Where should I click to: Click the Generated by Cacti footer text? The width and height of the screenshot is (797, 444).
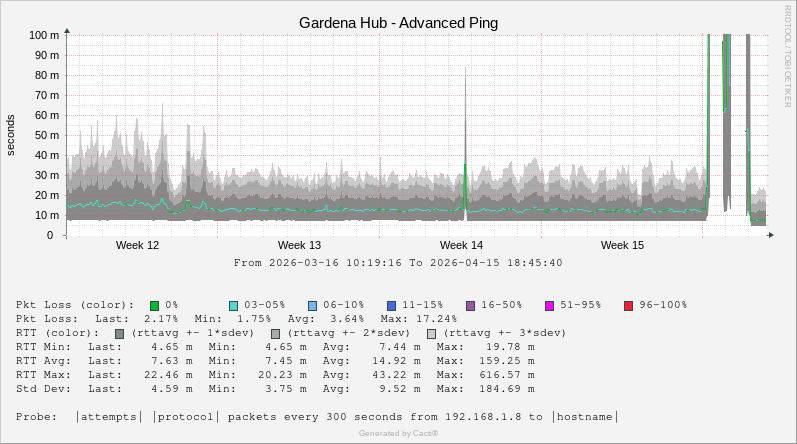pos(398,433)
